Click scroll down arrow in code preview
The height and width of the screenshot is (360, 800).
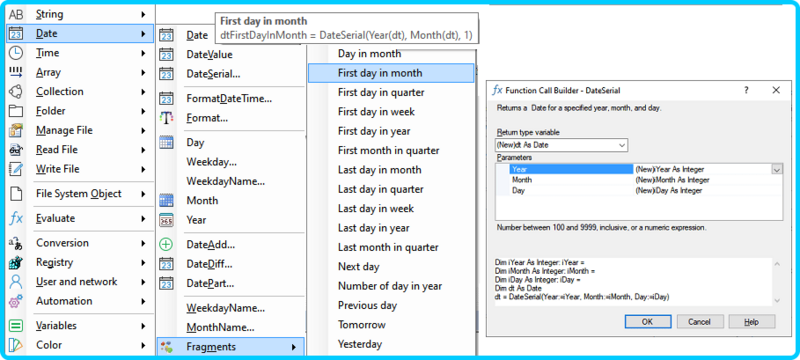tap(777, 301)
